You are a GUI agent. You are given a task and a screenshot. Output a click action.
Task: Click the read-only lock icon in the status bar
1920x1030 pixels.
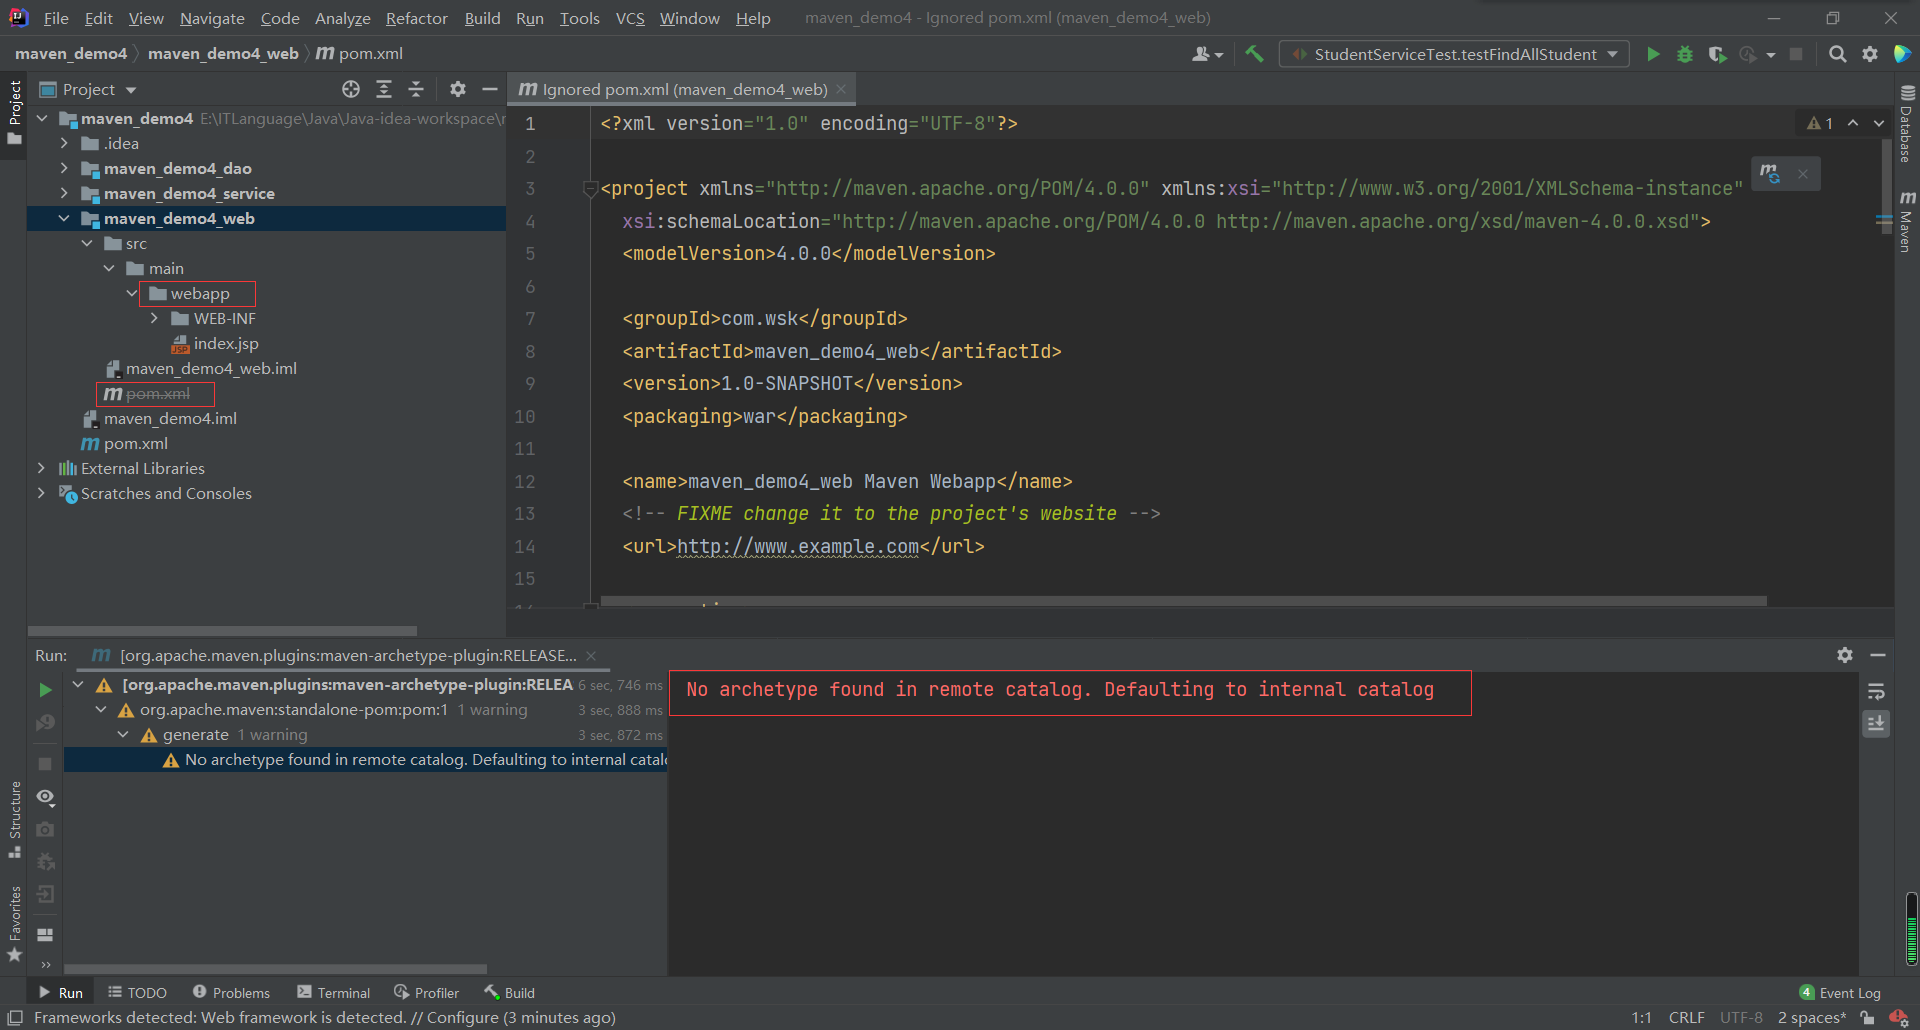click(1866, 1017)
